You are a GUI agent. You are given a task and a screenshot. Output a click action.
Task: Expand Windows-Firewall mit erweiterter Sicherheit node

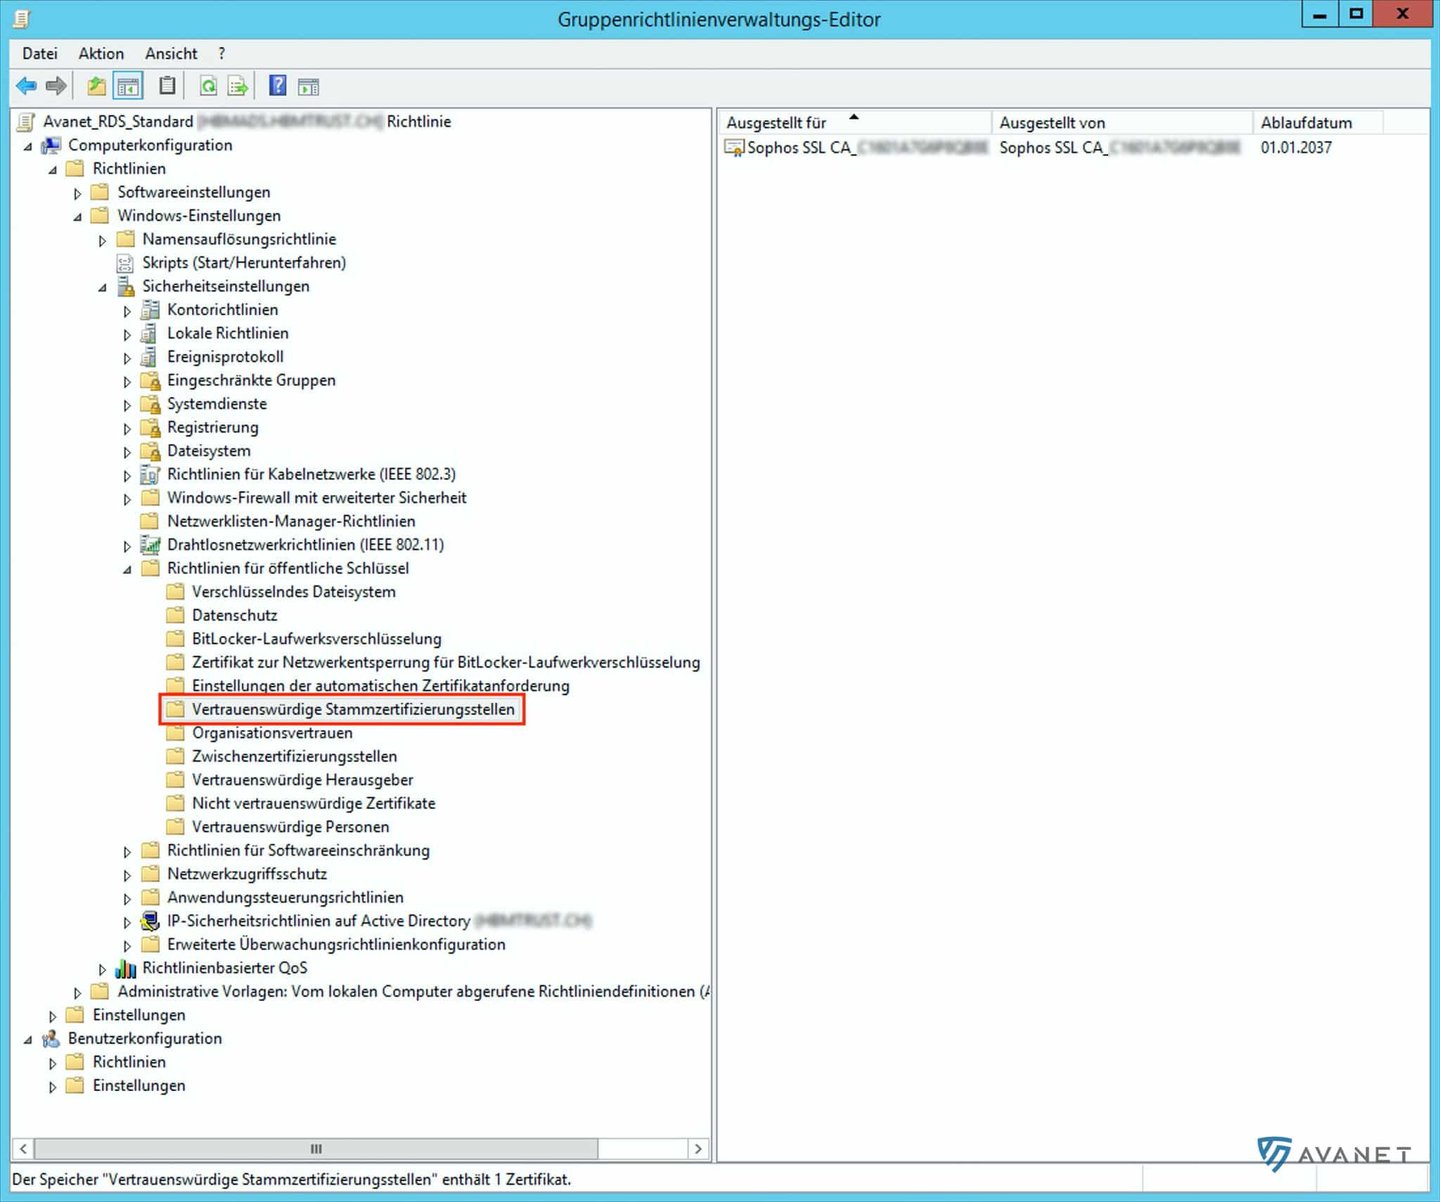coord(127,499)
